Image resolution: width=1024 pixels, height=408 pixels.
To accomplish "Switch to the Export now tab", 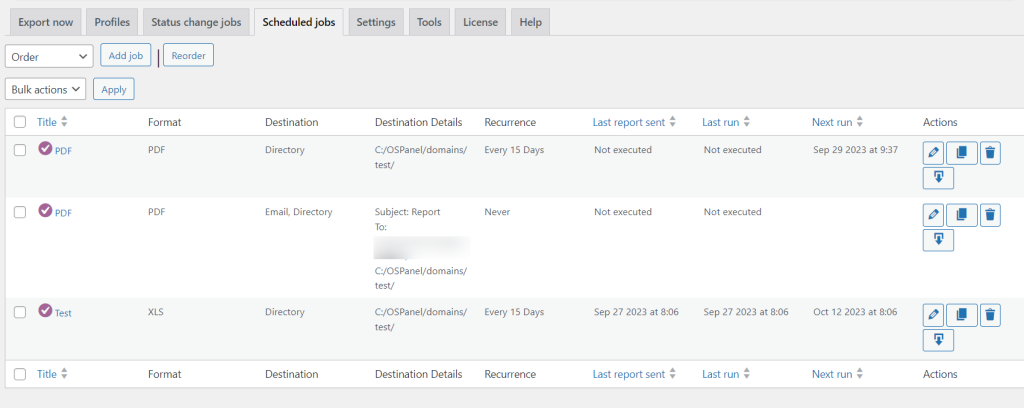I will tap(46, 22).
